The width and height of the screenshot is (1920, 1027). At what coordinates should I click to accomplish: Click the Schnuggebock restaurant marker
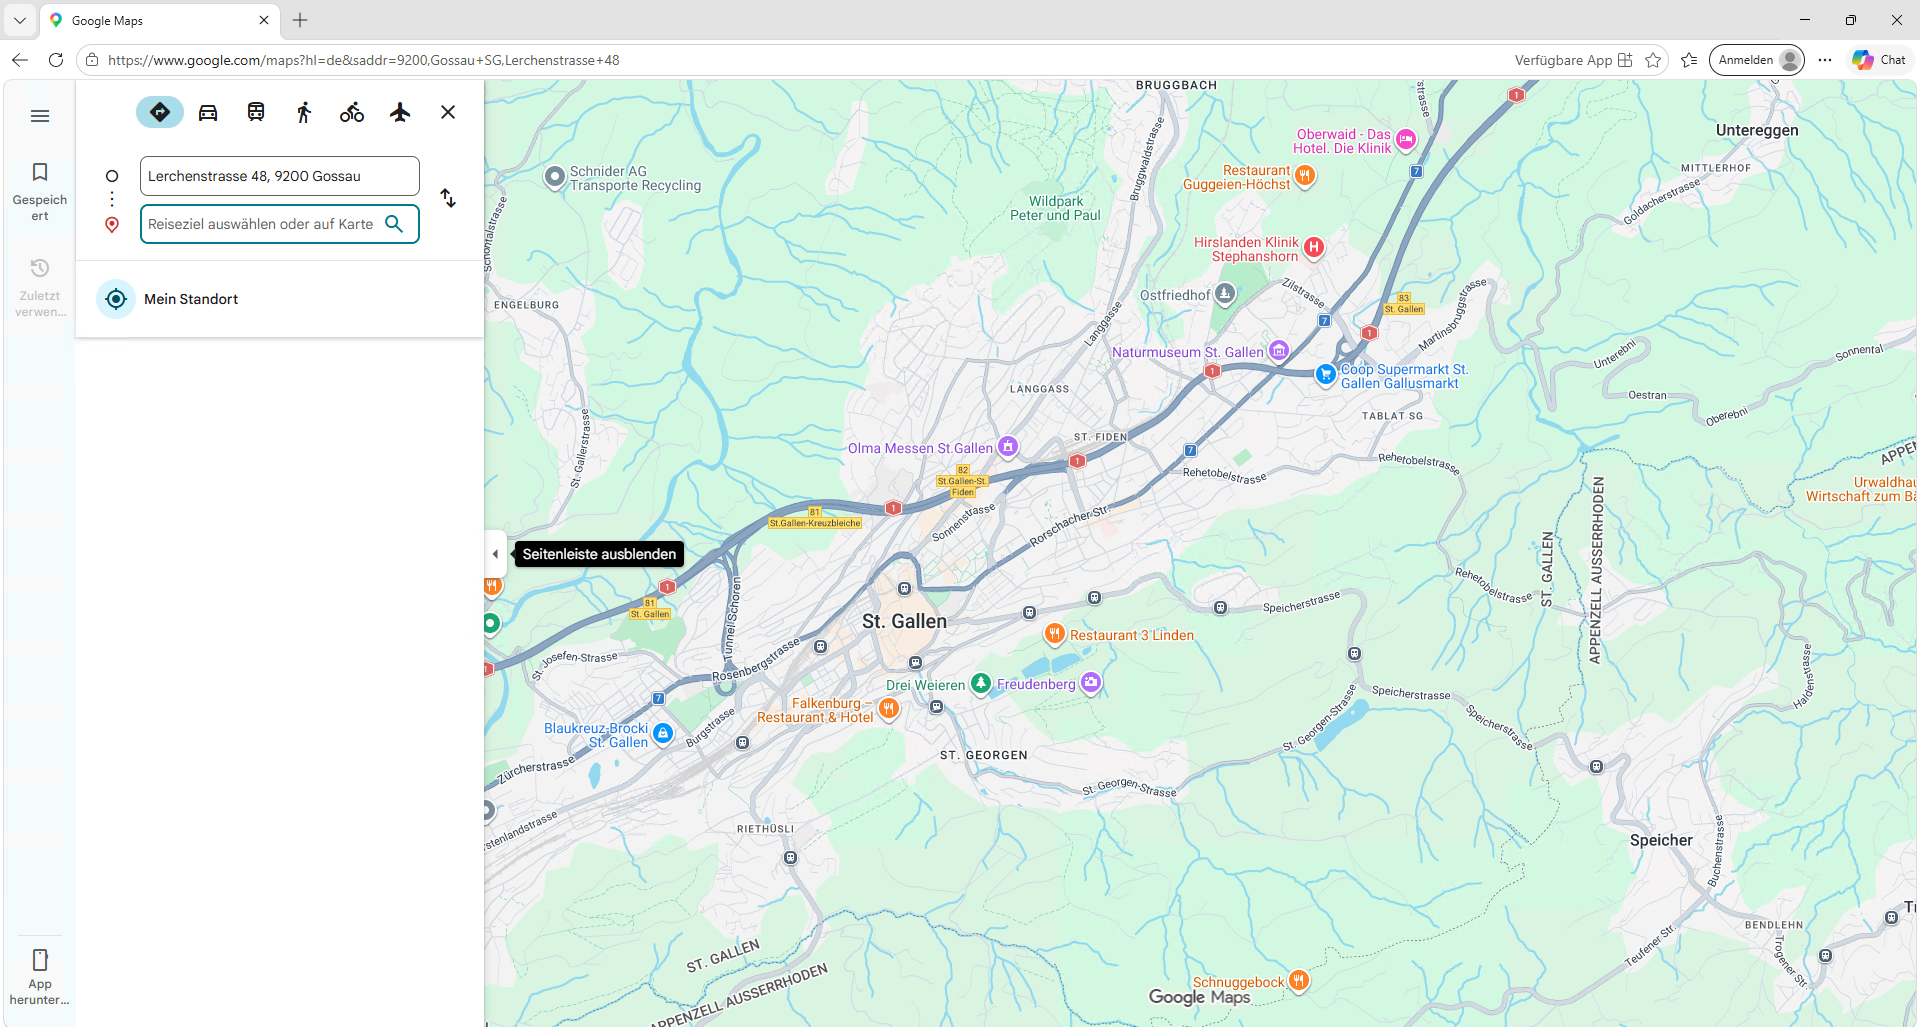(1298, 980)
